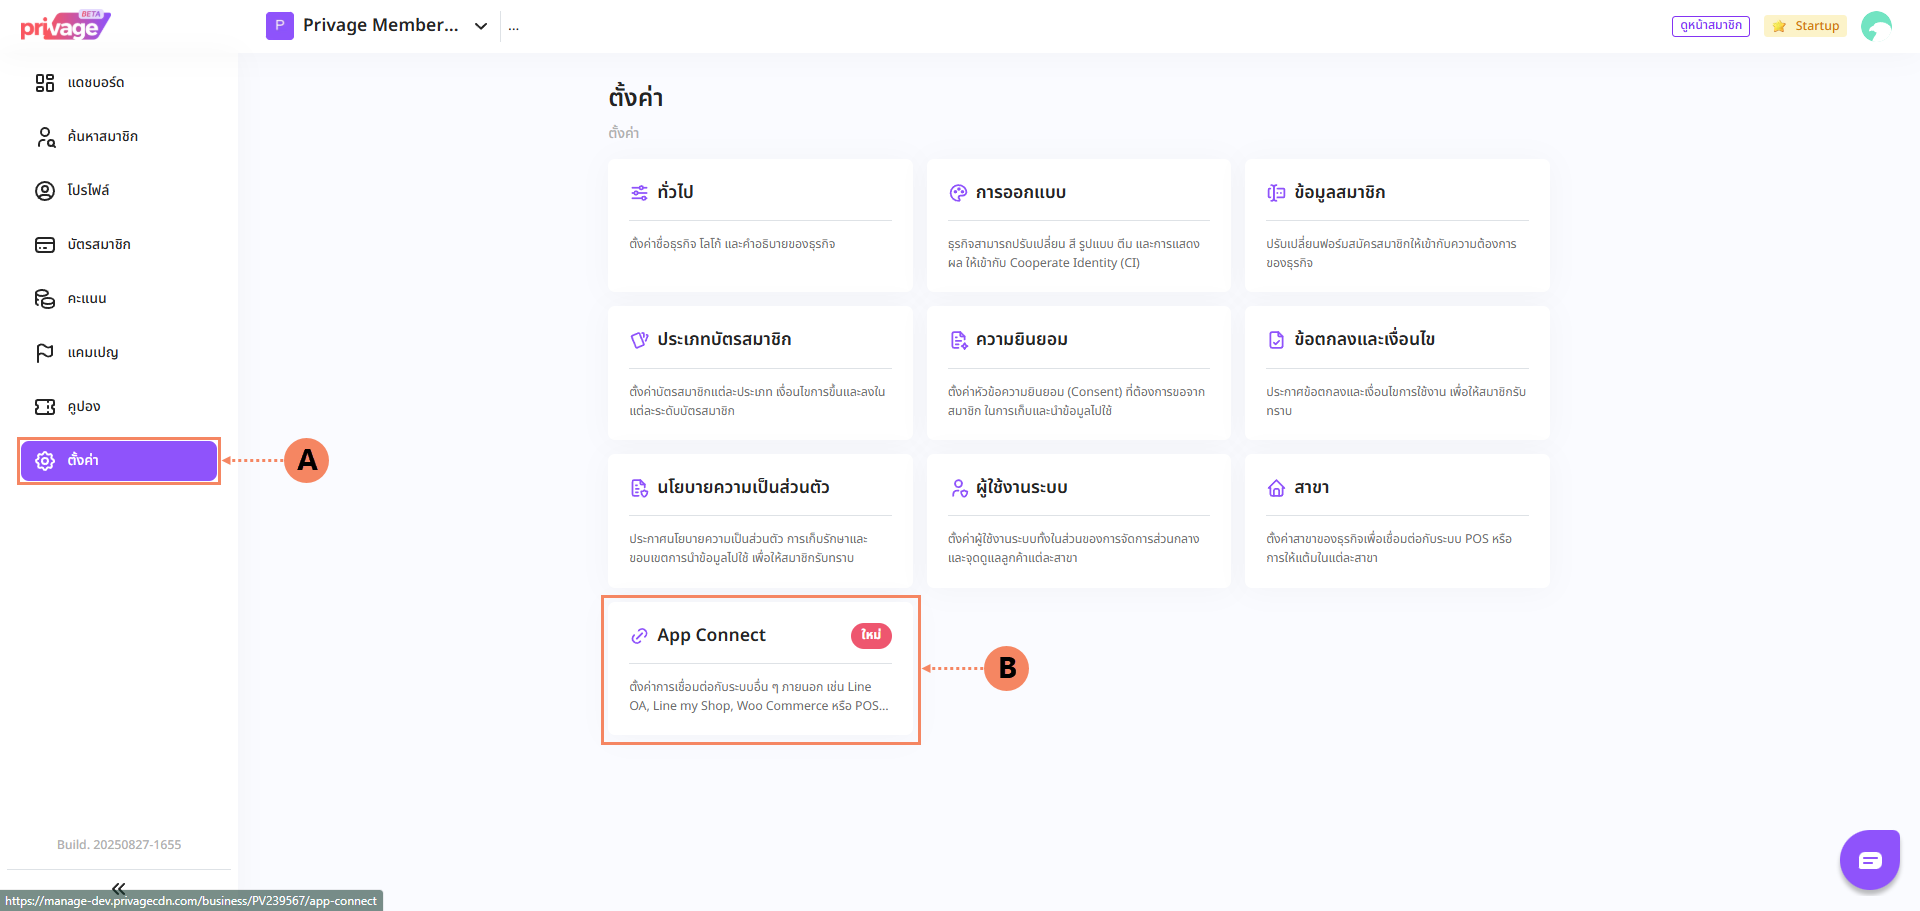Expand the Privage Member business dropdown

tap(481, 26)
